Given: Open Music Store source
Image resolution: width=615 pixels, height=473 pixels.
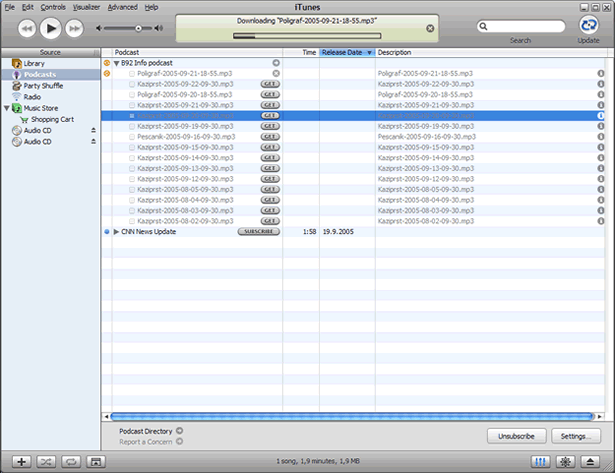Looking at the screenshot, I should (x=41, y=108).
